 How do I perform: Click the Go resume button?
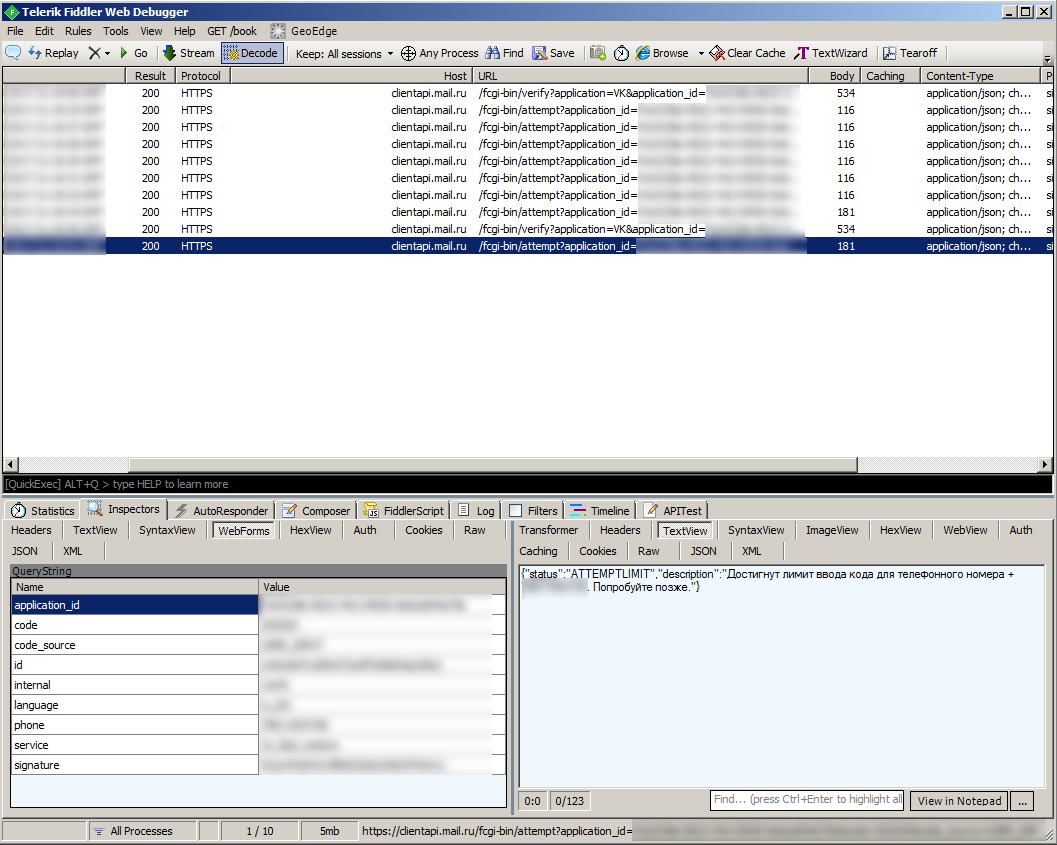(x=133, y=53)
